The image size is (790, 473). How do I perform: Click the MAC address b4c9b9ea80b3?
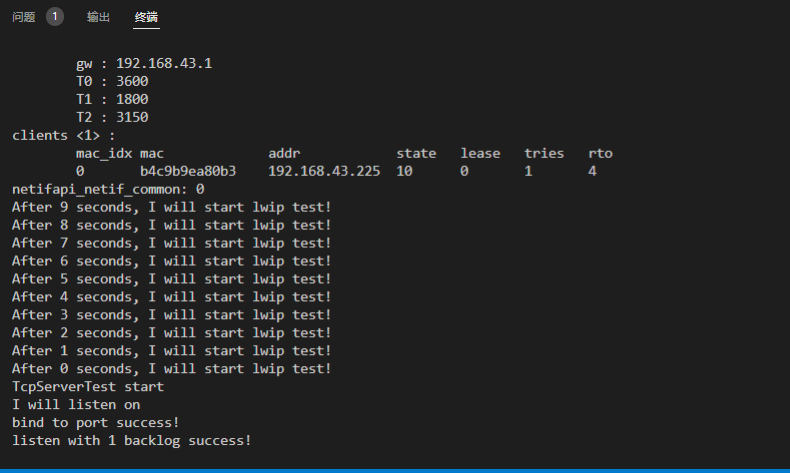point(188,171)
